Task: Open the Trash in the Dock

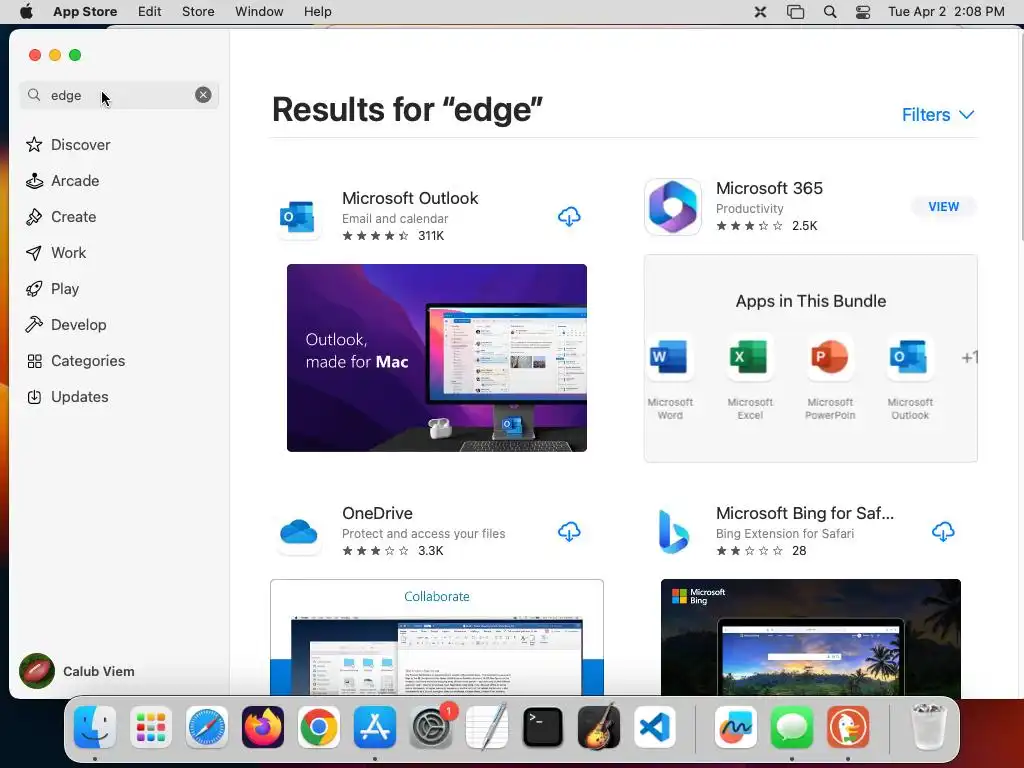Action: click(928, 727)
